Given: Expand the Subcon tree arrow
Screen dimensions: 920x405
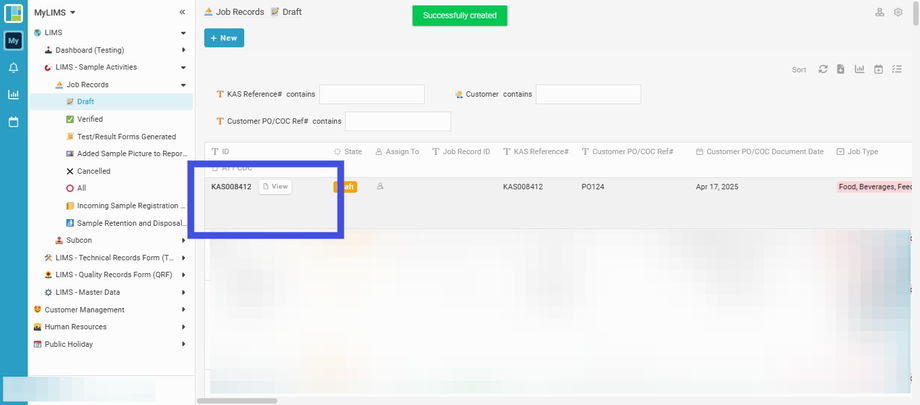Looking at the screenshot, I should tap(184, 240).
